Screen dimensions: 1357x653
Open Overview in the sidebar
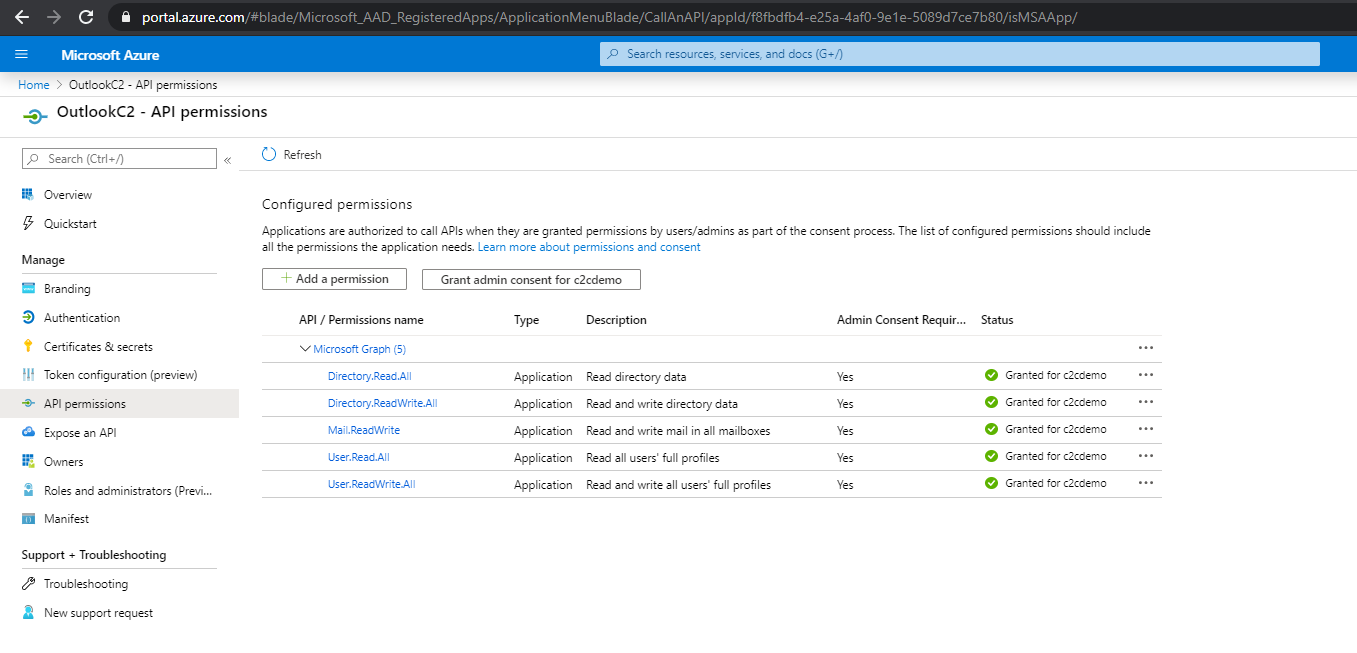(x=68, y=195)
